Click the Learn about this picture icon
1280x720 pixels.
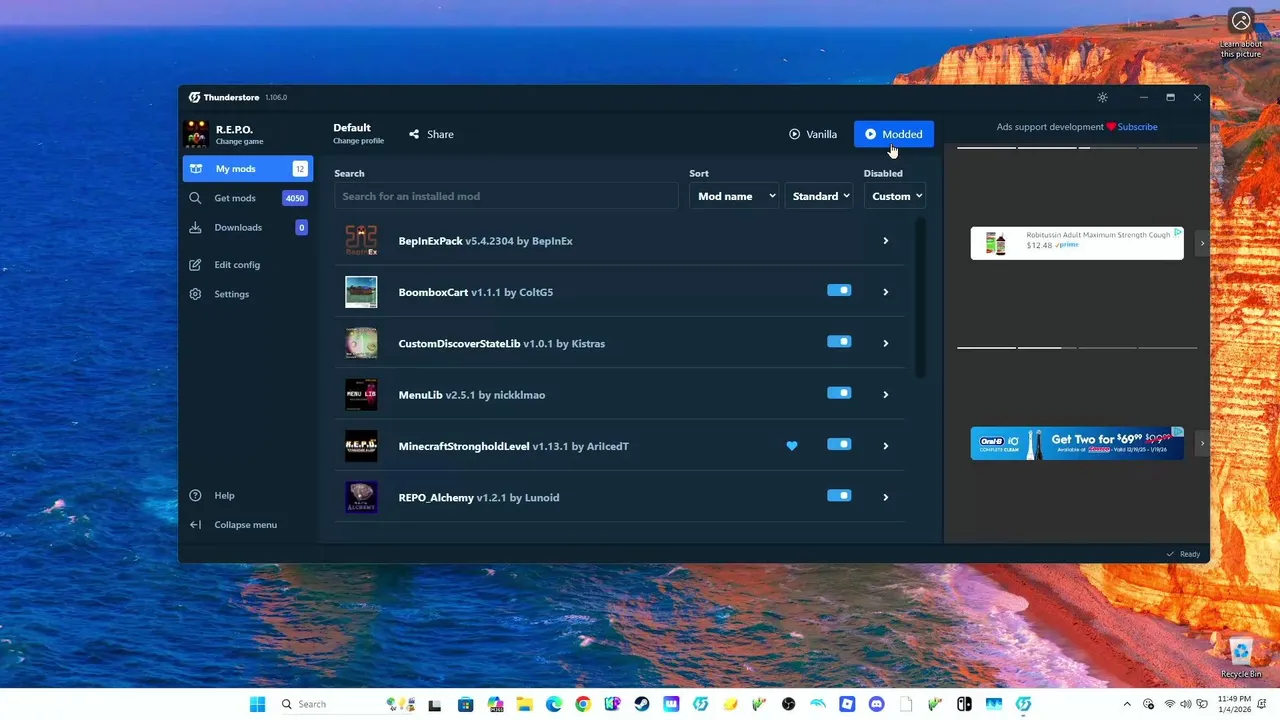1241,33
